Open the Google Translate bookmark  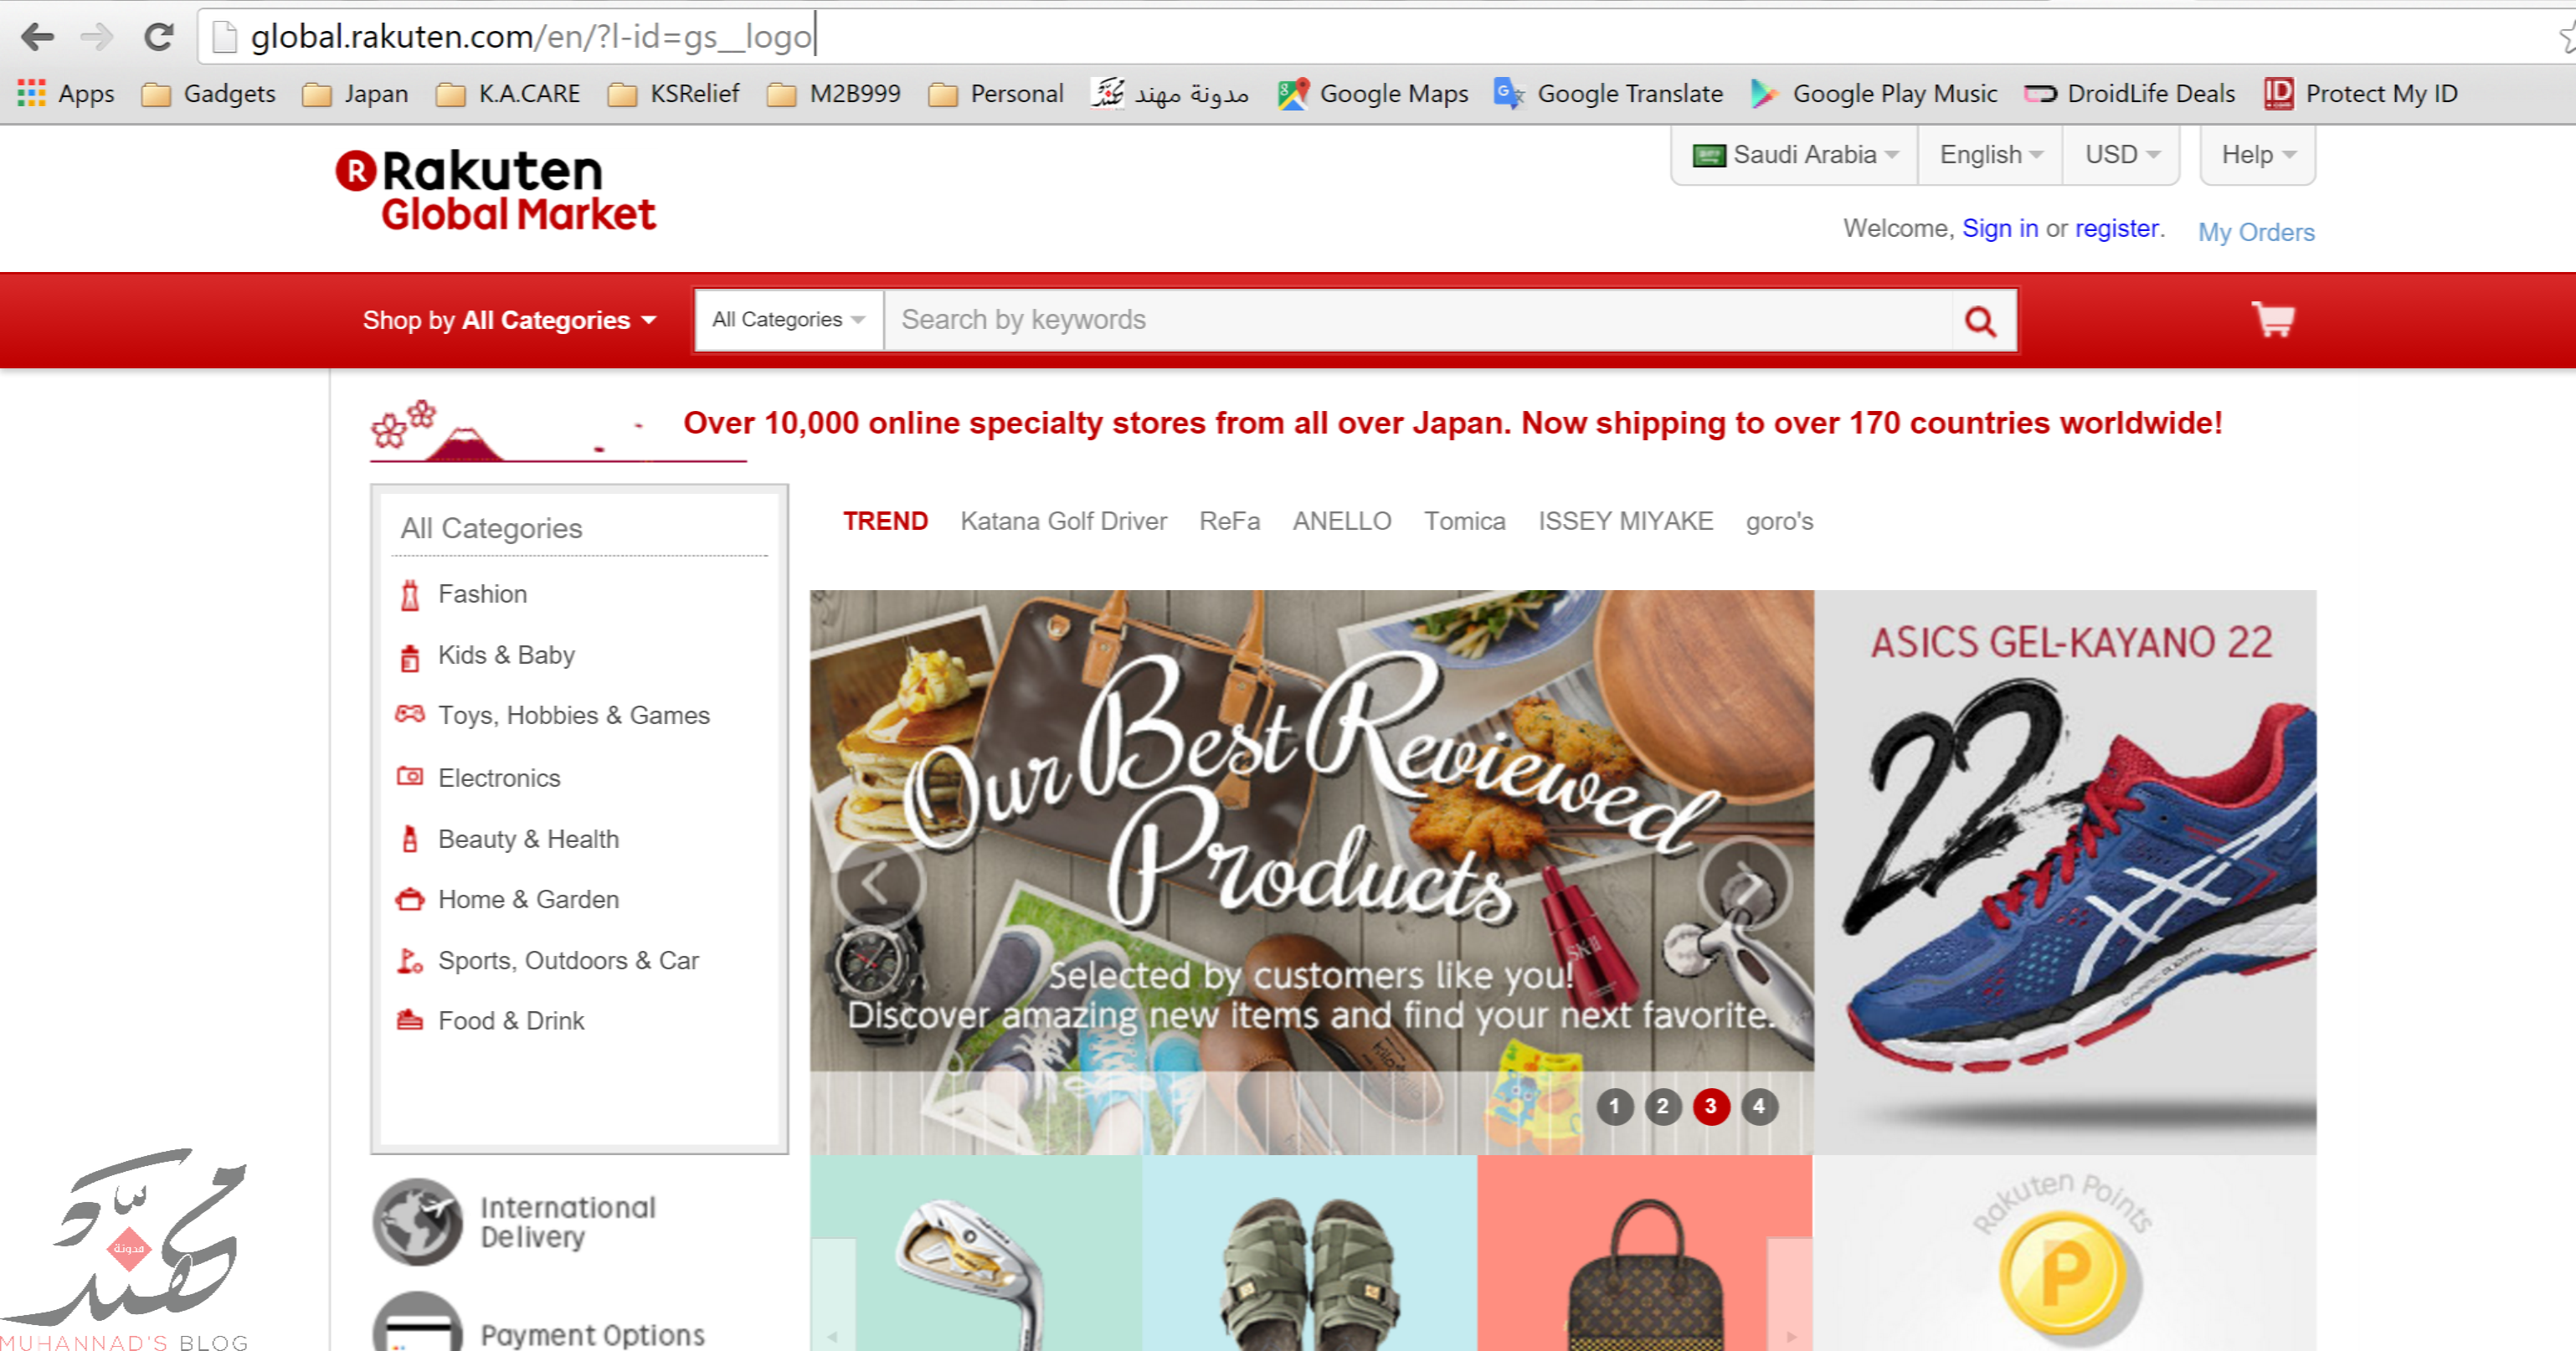[x=1609, y=93]
